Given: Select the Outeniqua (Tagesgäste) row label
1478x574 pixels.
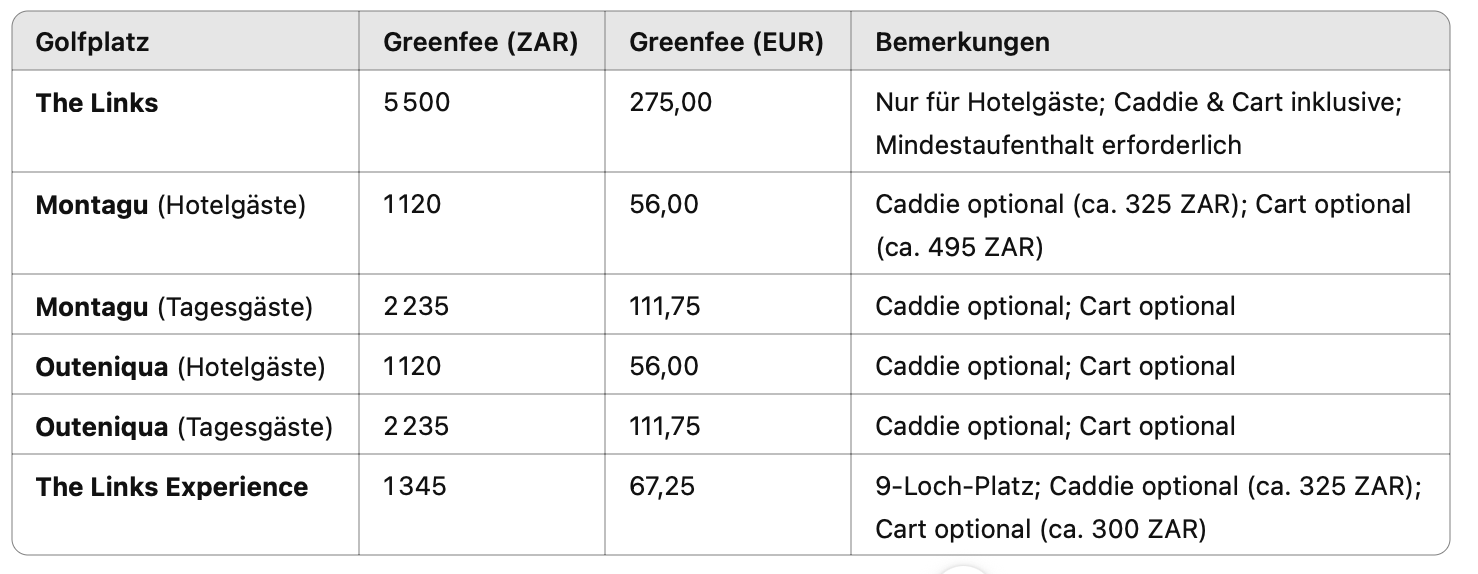Looking at the screenshot, I should tap(184, 427).
